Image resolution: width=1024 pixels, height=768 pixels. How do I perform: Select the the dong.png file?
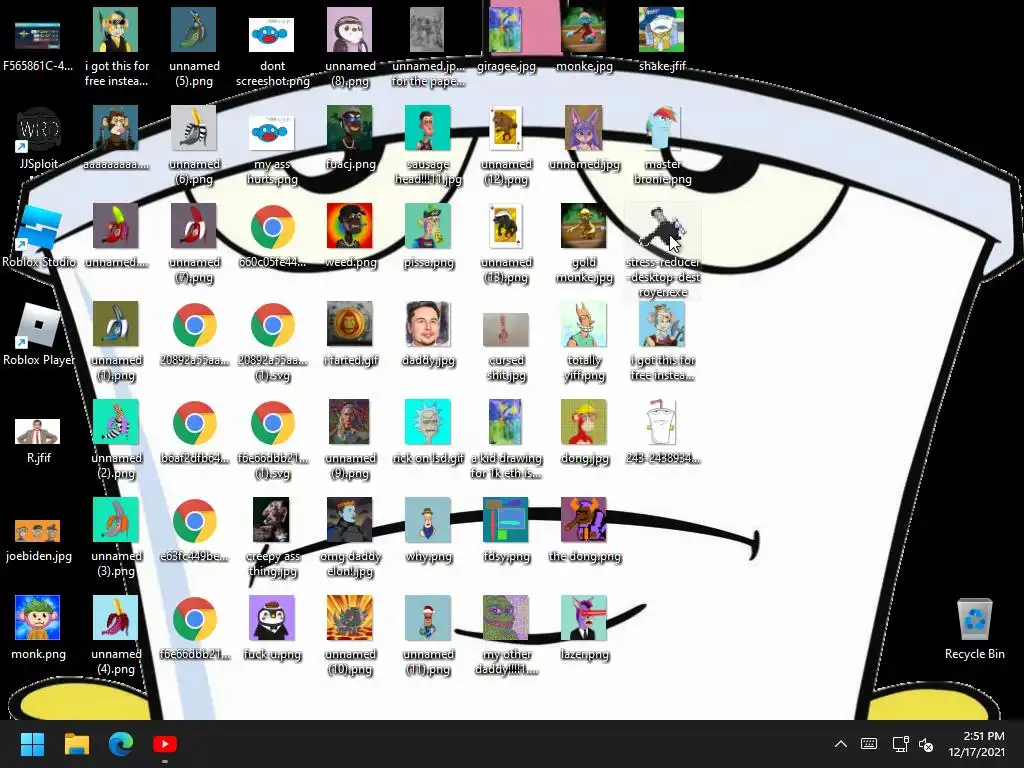pyautogui.click(x=584, y=530)
